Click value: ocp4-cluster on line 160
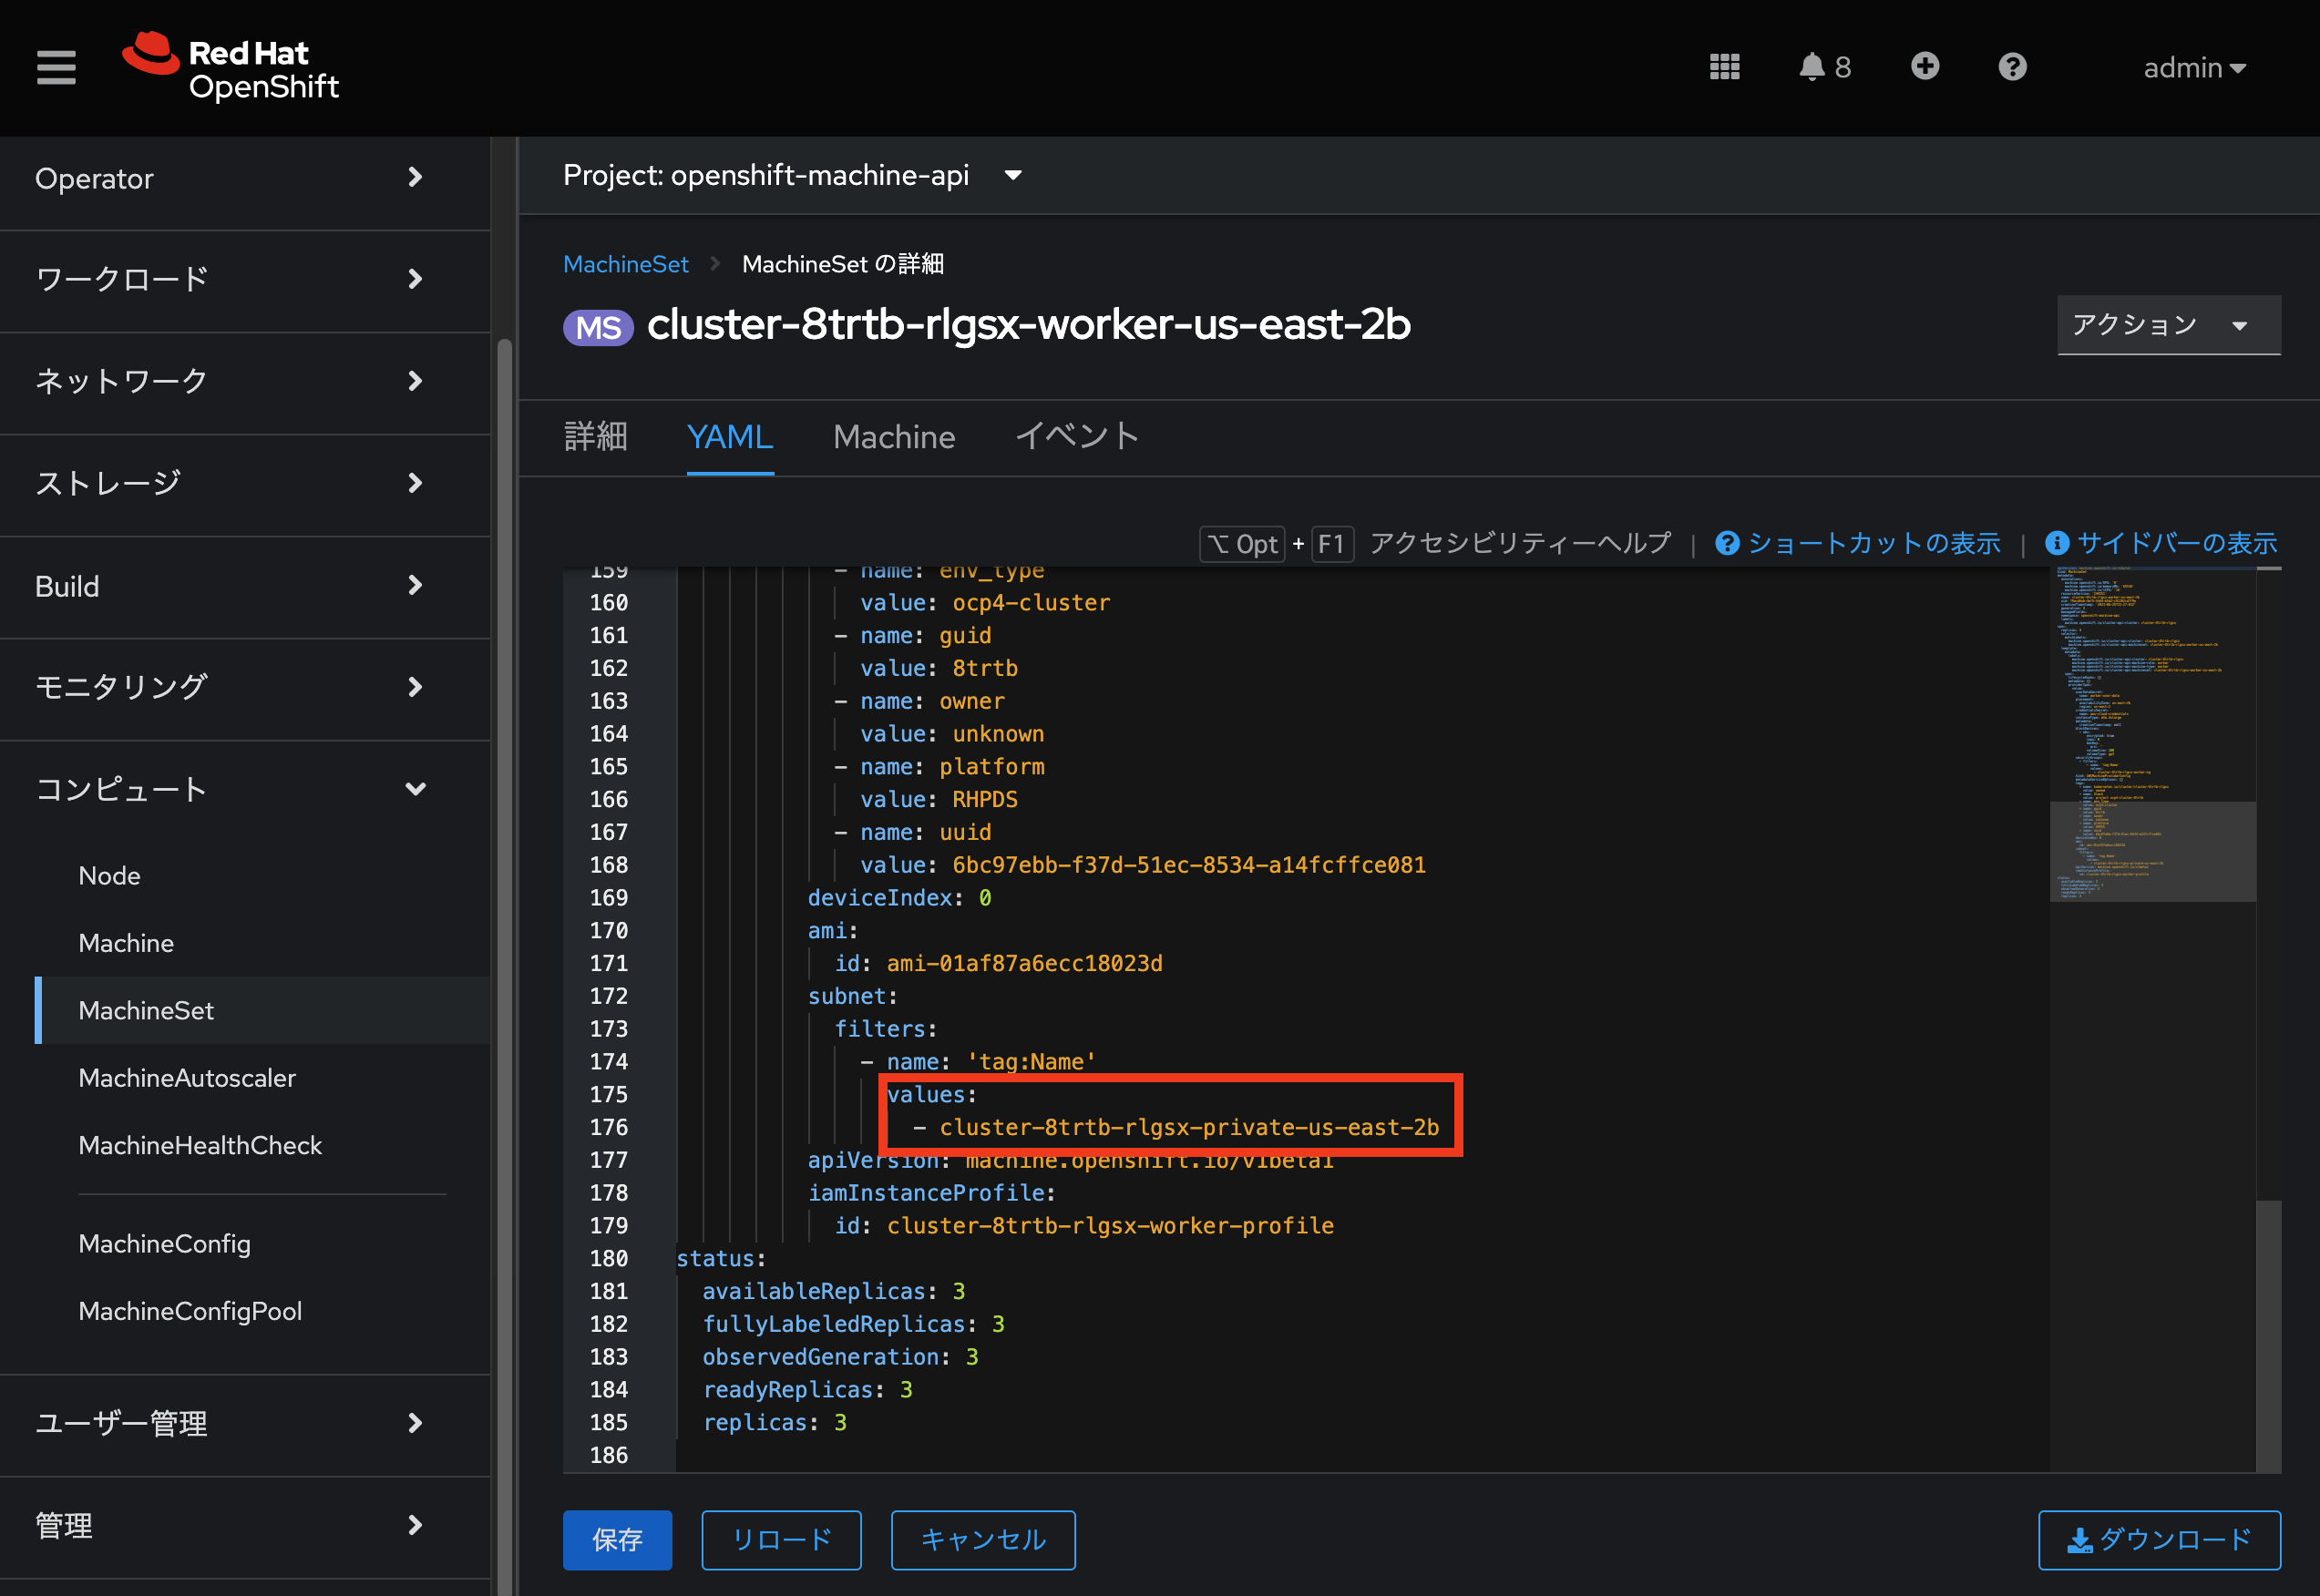Screen dimensions: 2320x1596 (x=985, y=603)
